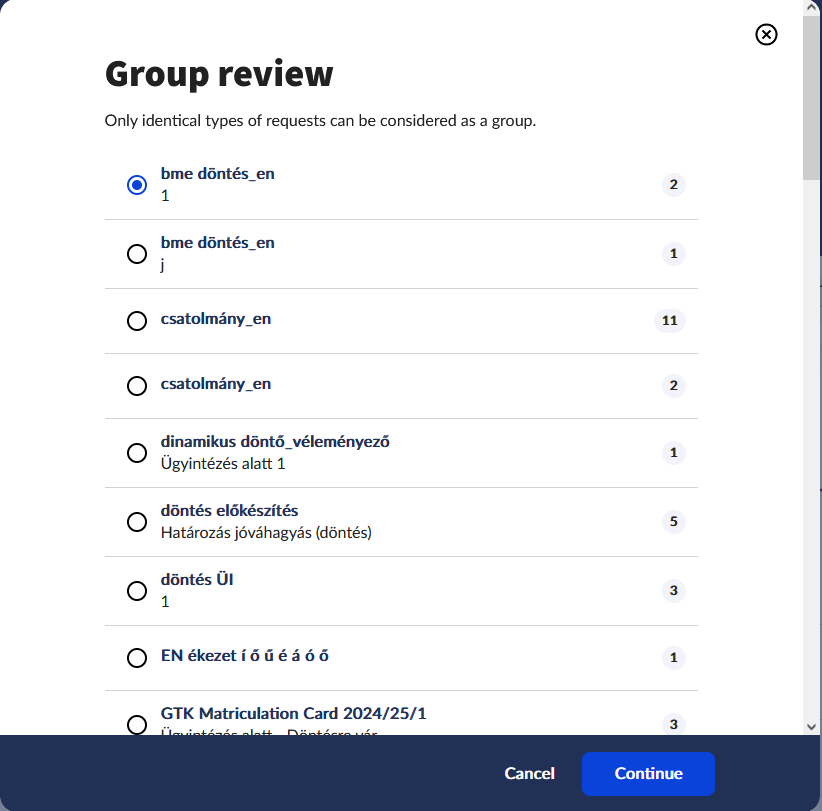The image size is (822, 811).
Task: Click the count badge showing 11
Action: pyautogui.click(x=669, y=321)
